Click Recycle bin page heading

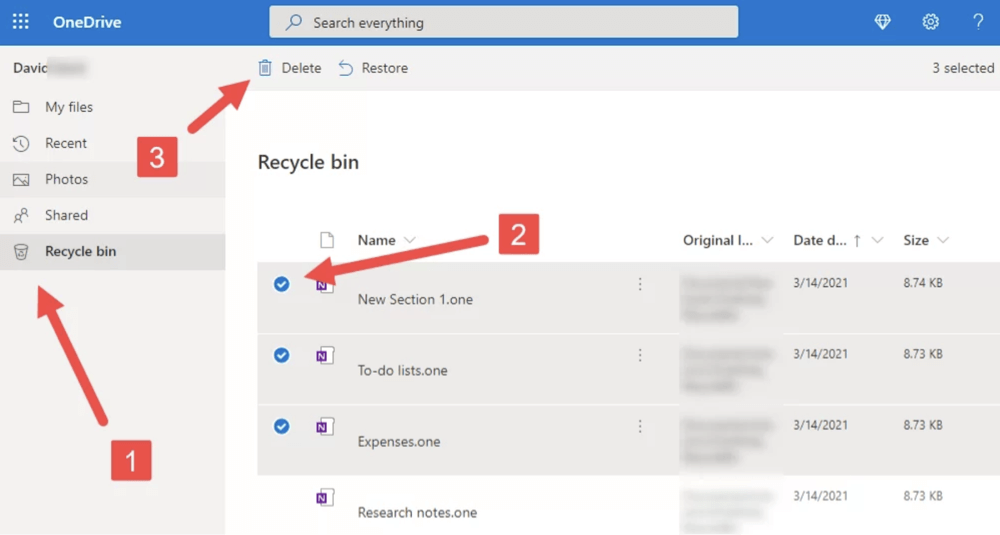308,162
